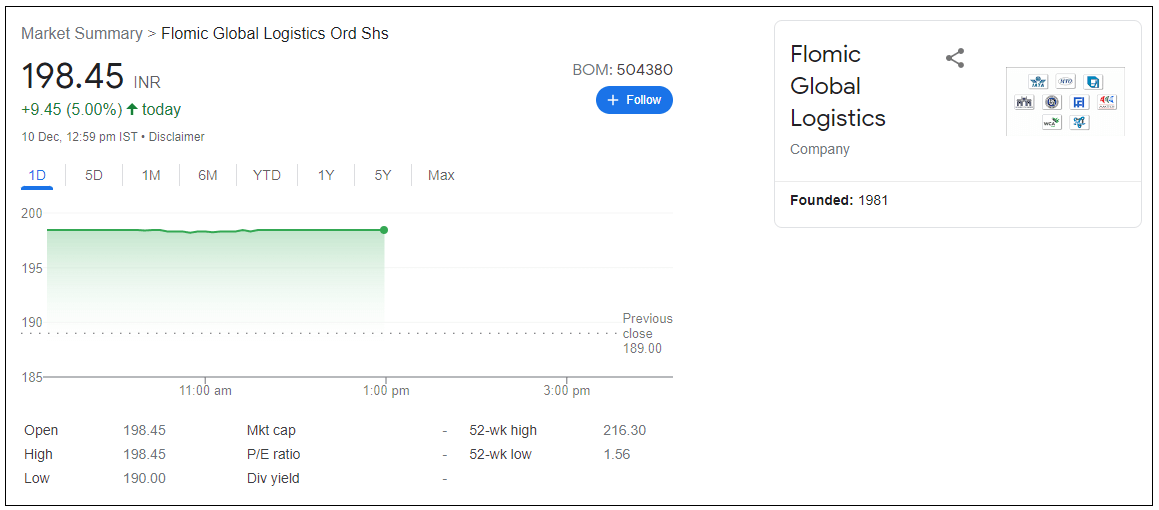Viewport: 1159px width, 510px height.
Task: Switch to the 1Y time range tab
Action: 326,175
